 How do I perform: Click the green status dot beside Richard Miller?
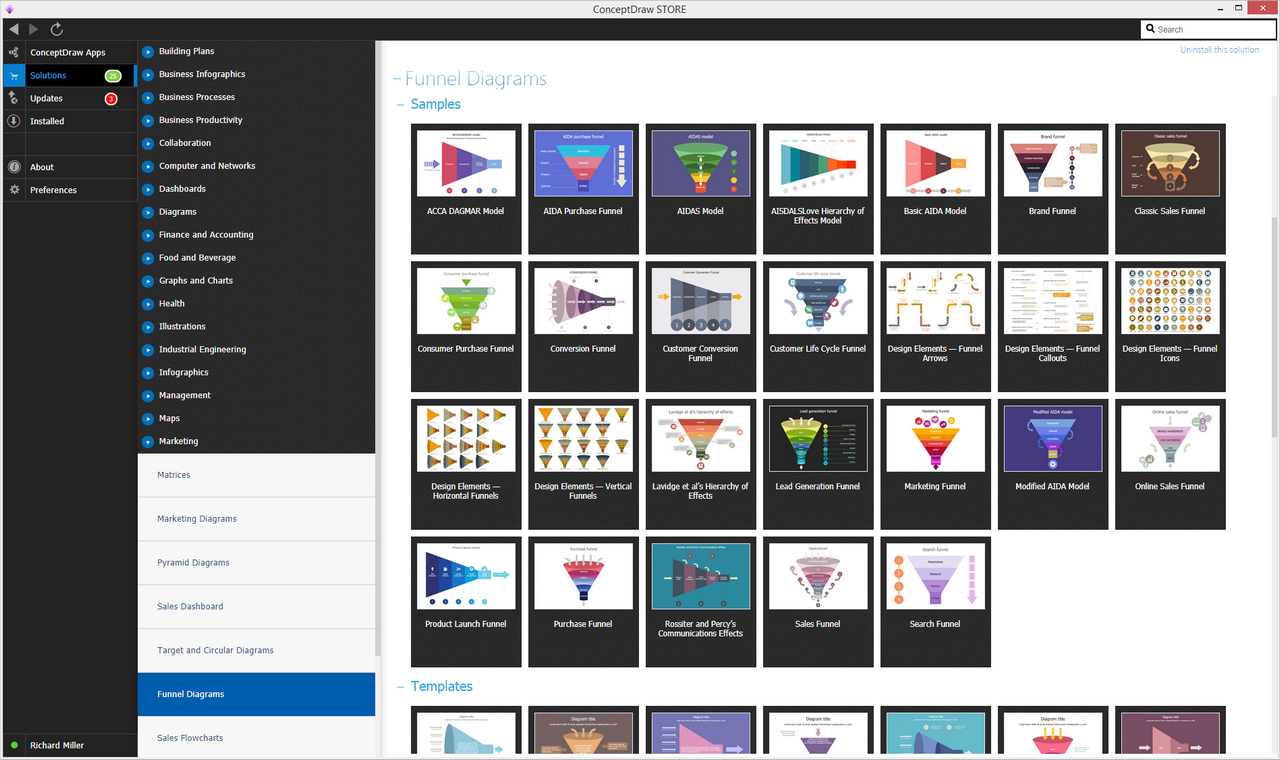(x=14, y=745)
